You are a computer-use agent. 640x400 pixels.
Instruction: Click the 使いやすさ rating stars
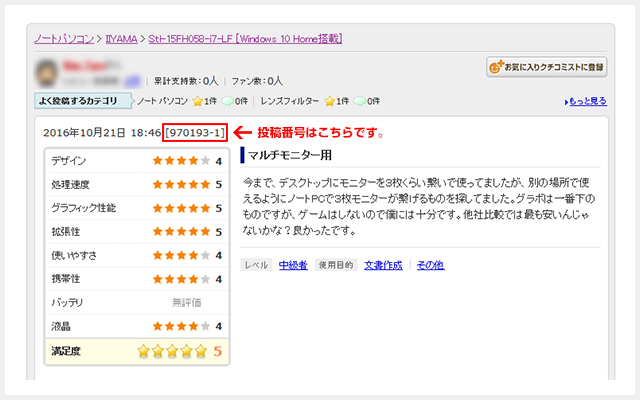(x=181, y=256)
